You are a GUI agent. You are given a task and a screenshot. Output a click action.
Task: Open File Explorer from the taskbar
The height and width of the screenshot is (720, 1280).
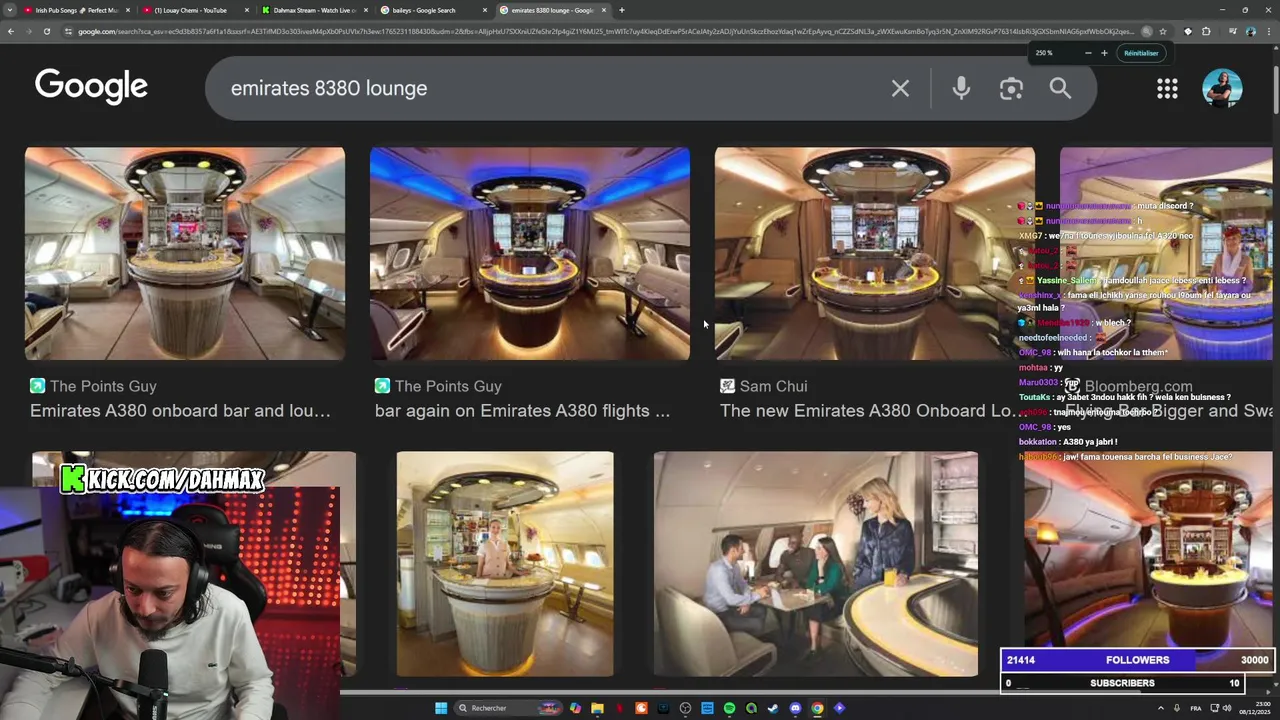(597, 708)
